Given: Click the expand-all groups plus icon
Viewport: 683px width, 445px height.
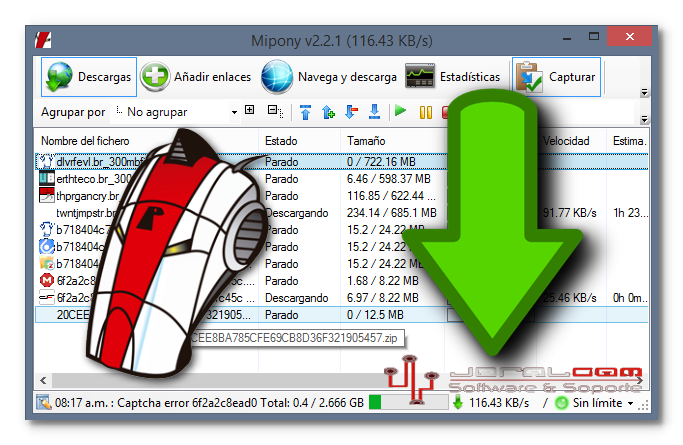Looking at the screenshot, I should (x=250, y=110).
